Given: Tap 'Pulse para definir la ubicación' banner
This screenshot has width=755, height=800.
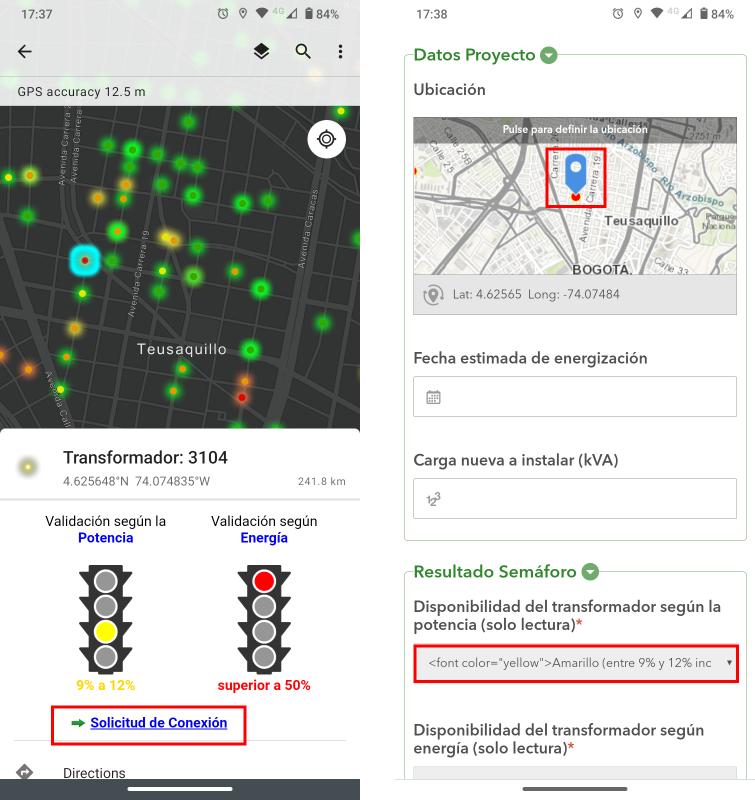Looking at the screenshot, I should [x=575, y=130].
